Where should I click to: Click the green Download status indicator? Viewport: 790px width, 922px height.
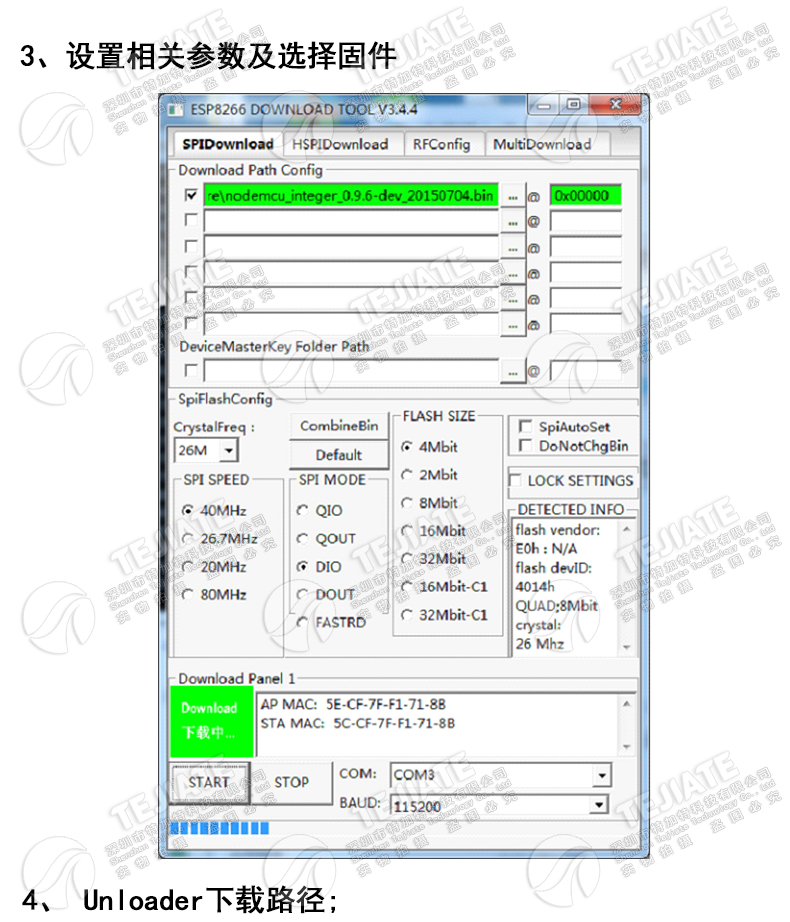pos(212,721)
